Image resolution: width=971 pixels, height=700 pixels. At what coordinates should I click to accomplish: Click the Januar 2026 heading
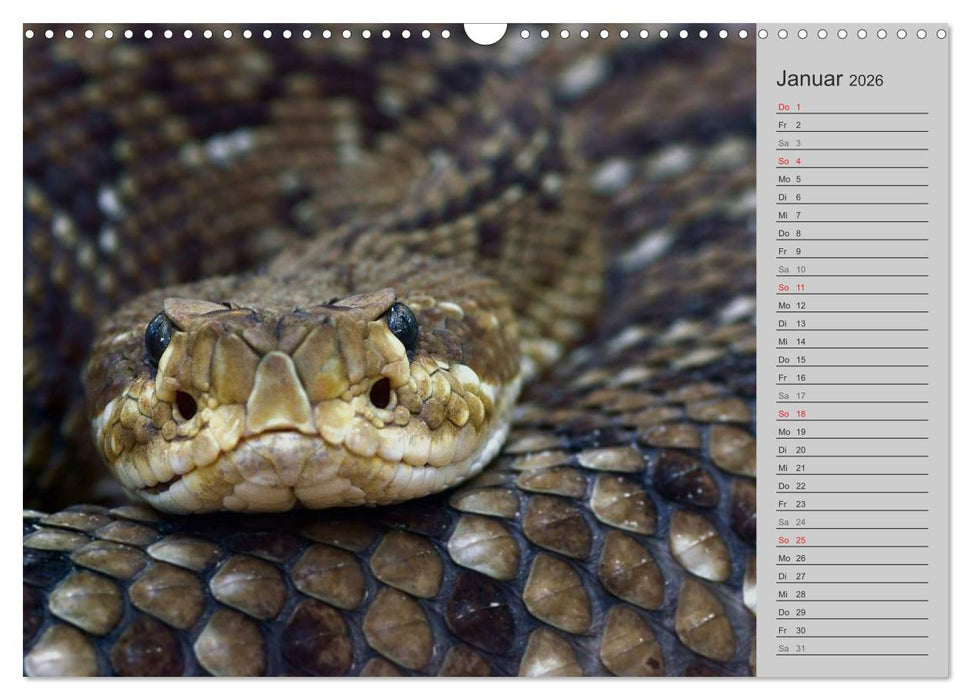coord(829,80)
